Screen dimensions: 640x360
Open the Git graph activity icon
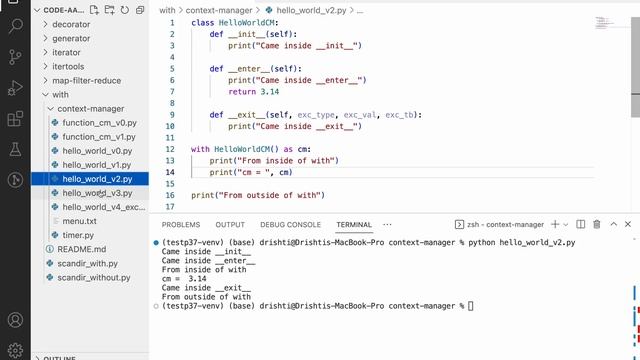pyautogui.click(x=16, y=180)
